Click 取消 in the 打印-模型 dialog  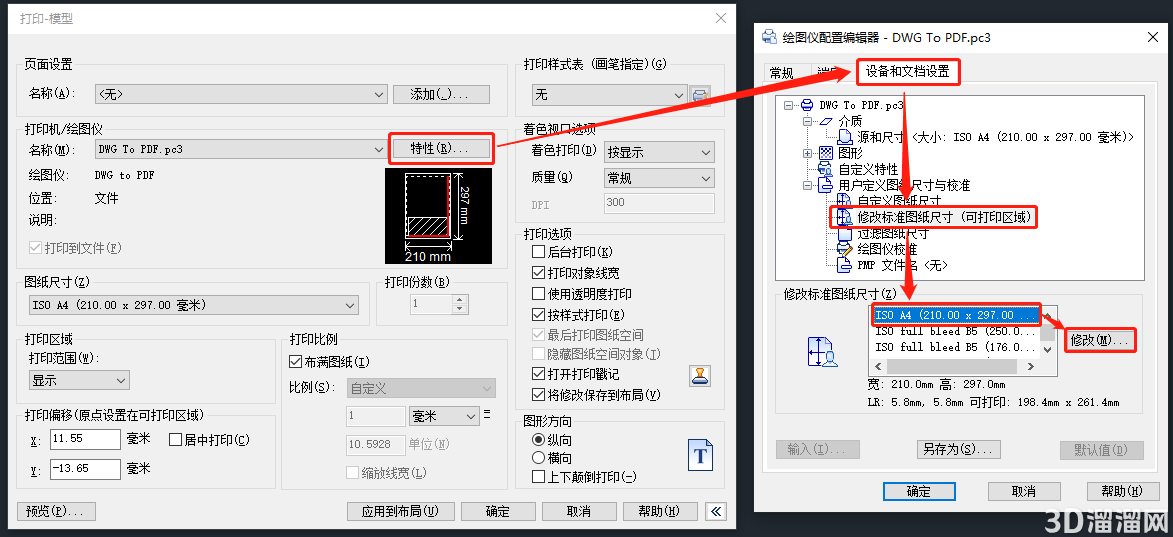578,512
